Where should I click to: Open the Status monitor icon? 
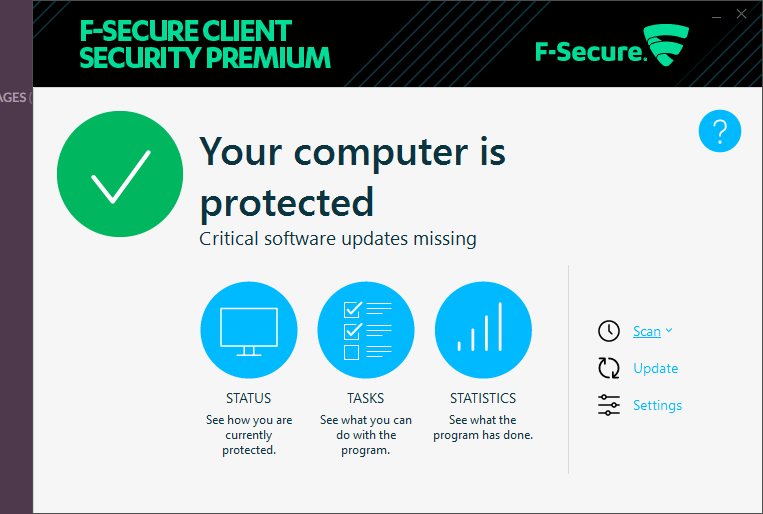(249, 330)
